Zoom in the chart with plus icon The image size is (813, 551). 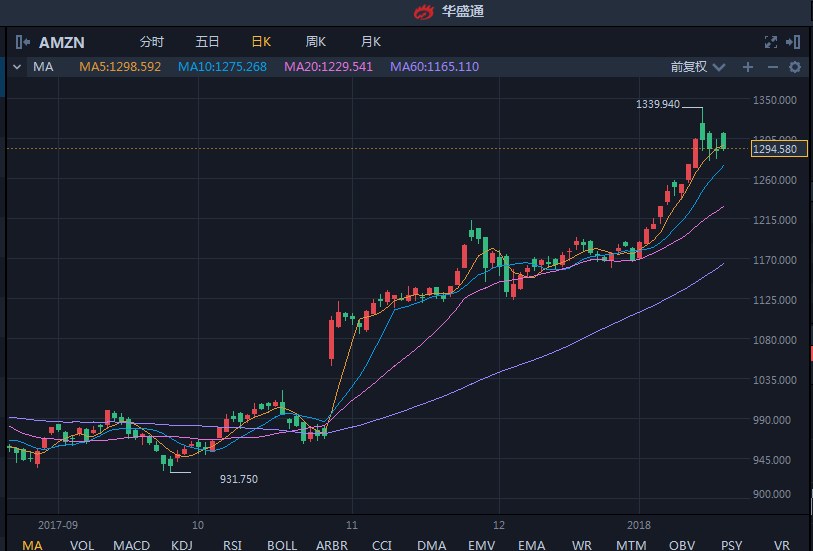coord(747,67)
